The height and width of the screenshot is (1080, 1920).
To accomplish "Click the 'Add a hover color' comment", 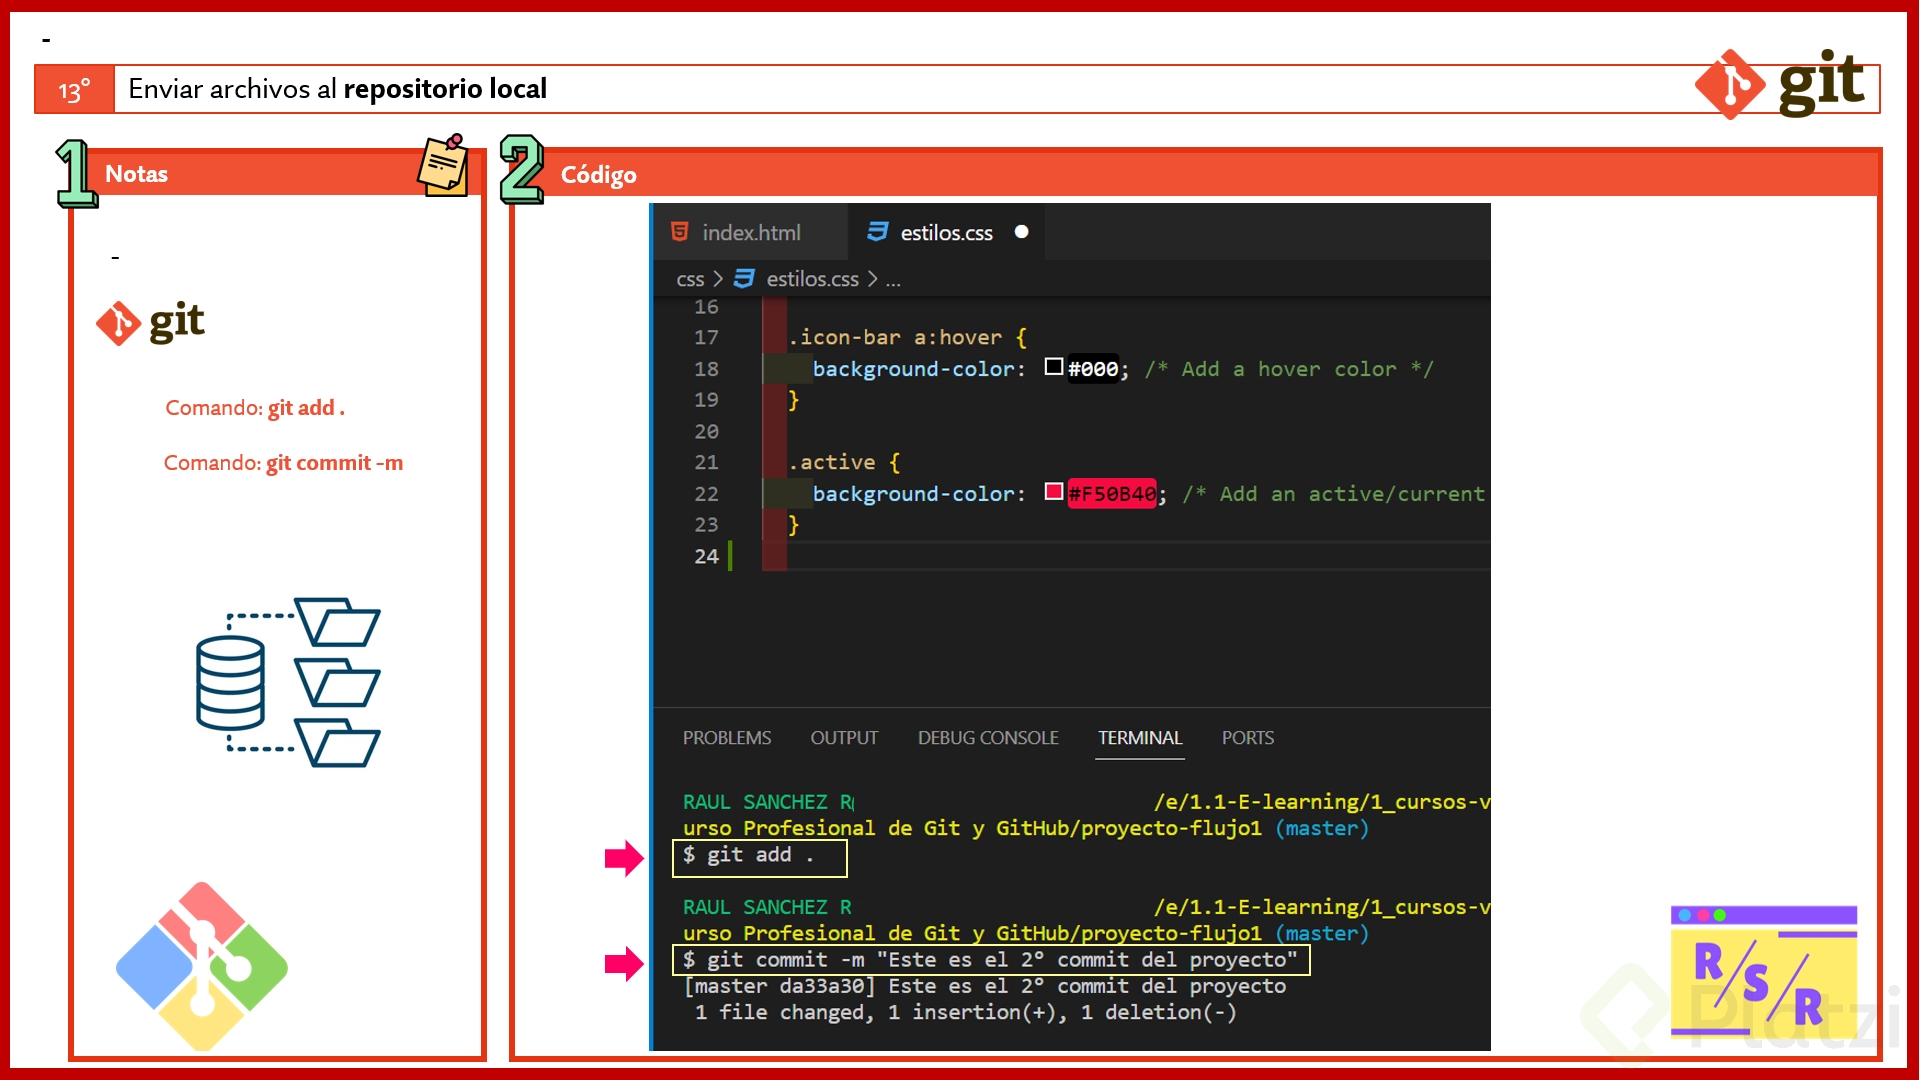I will [1289, 369].
